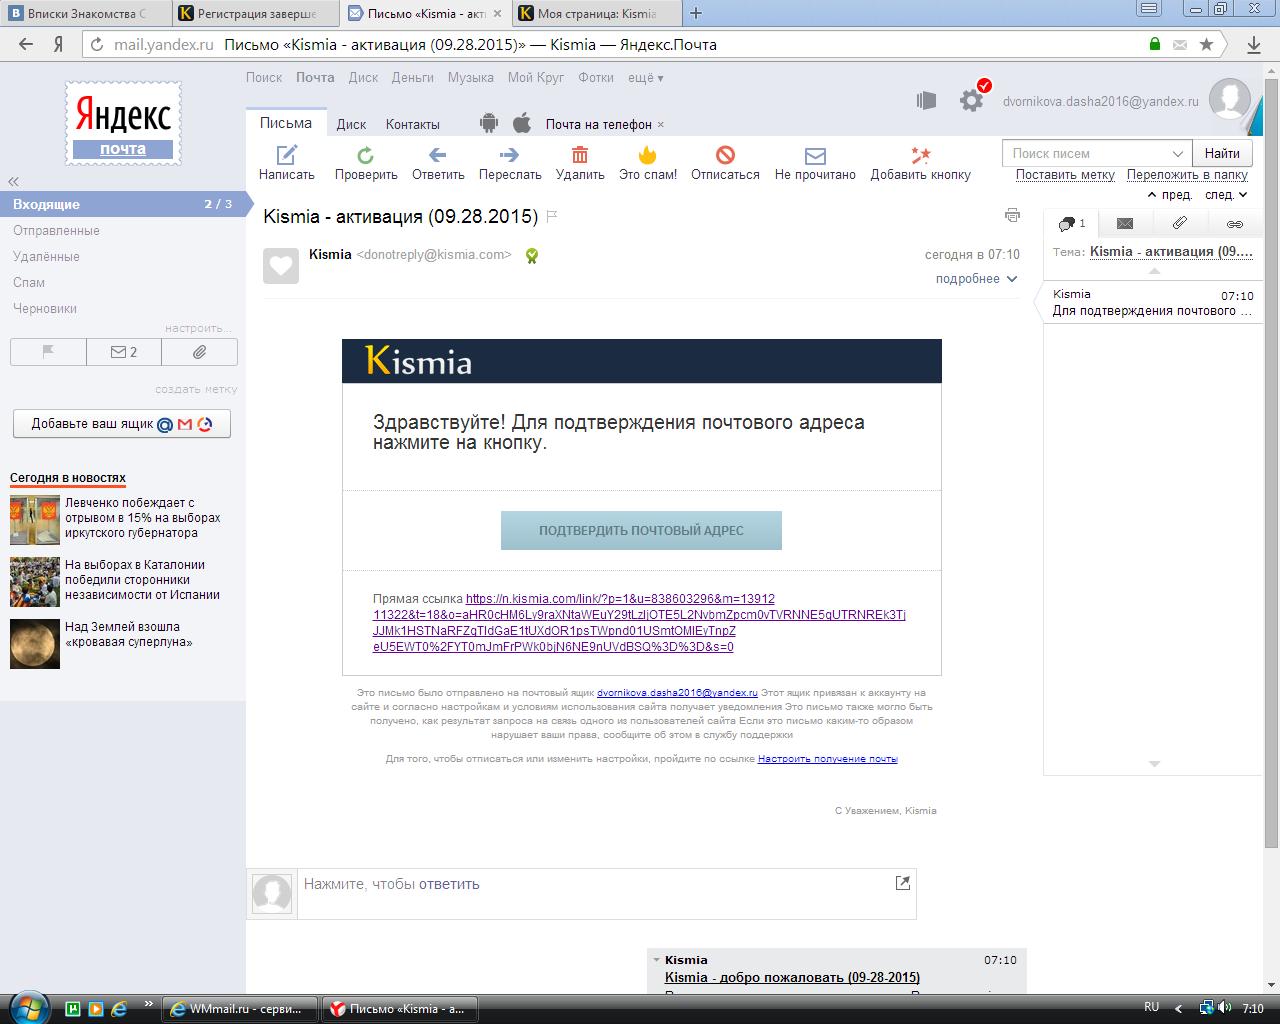
Task: Open the print letter icon
Action: click(1012, 215)
